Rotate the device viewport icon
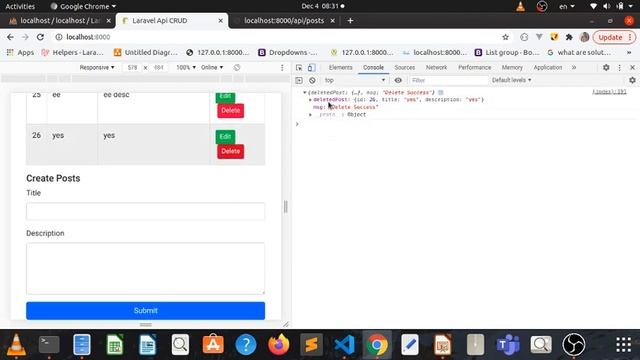This screenshot has width=640, height=360. tap(237, 67)
